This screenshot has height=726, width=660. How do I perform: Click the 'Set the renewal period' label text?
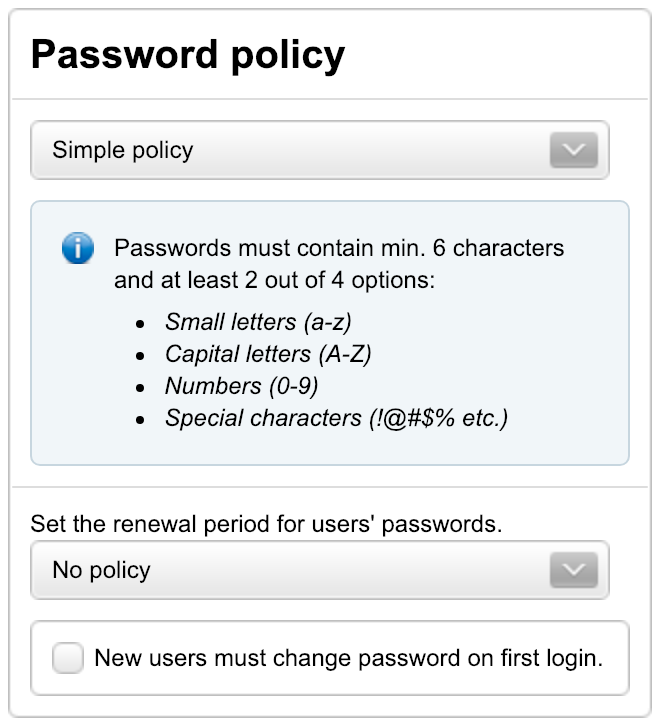266,524
